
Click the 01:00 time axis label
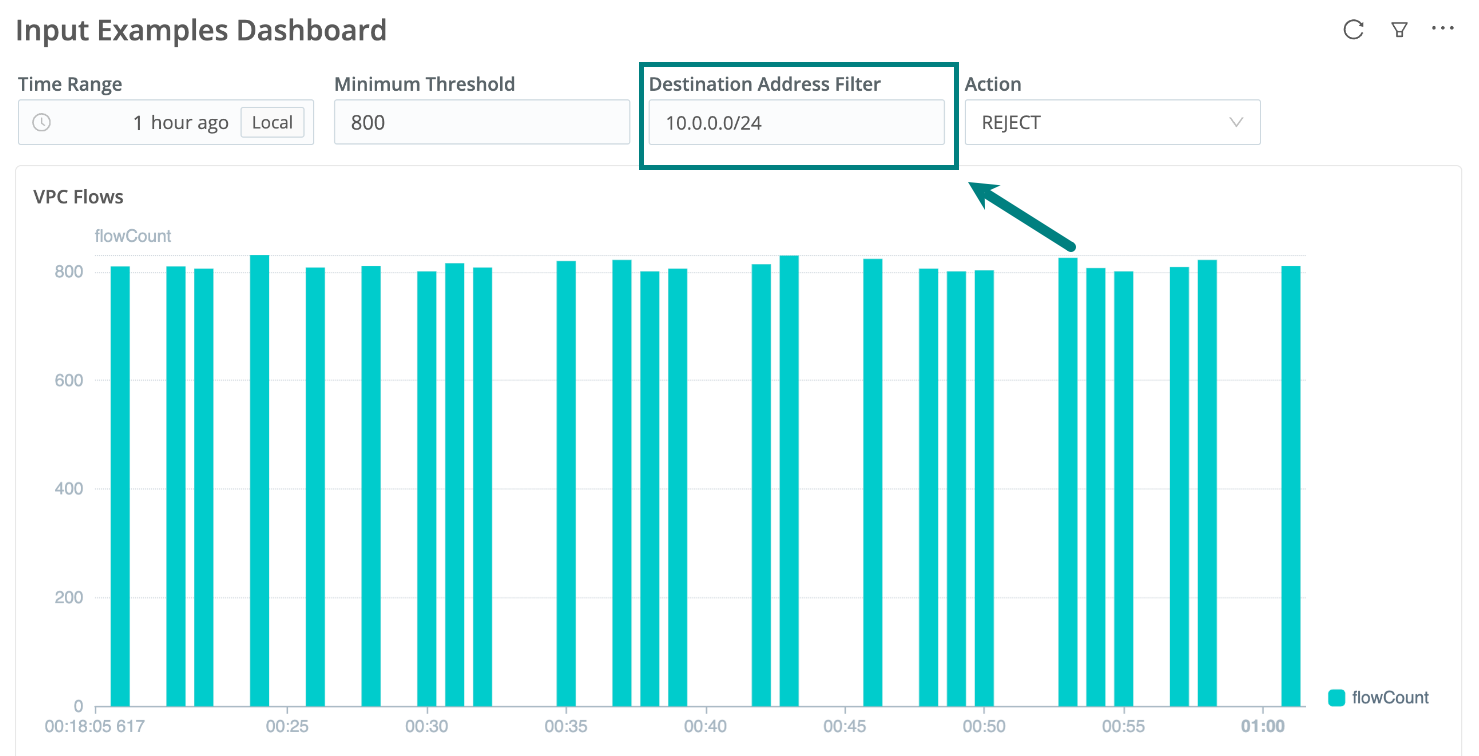1262,724
